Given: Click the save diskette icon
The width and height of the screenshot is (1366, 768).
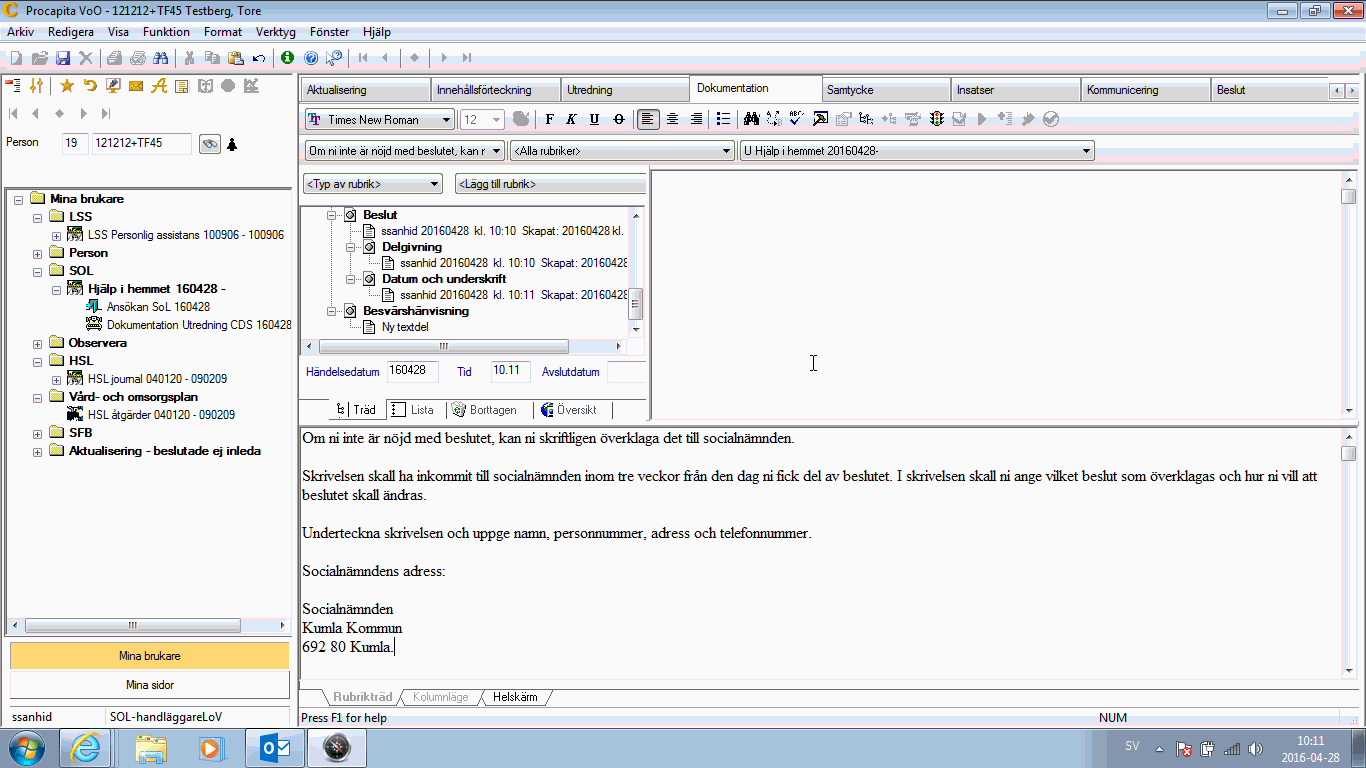Looking at the screenshot, I should click(63, 58).
